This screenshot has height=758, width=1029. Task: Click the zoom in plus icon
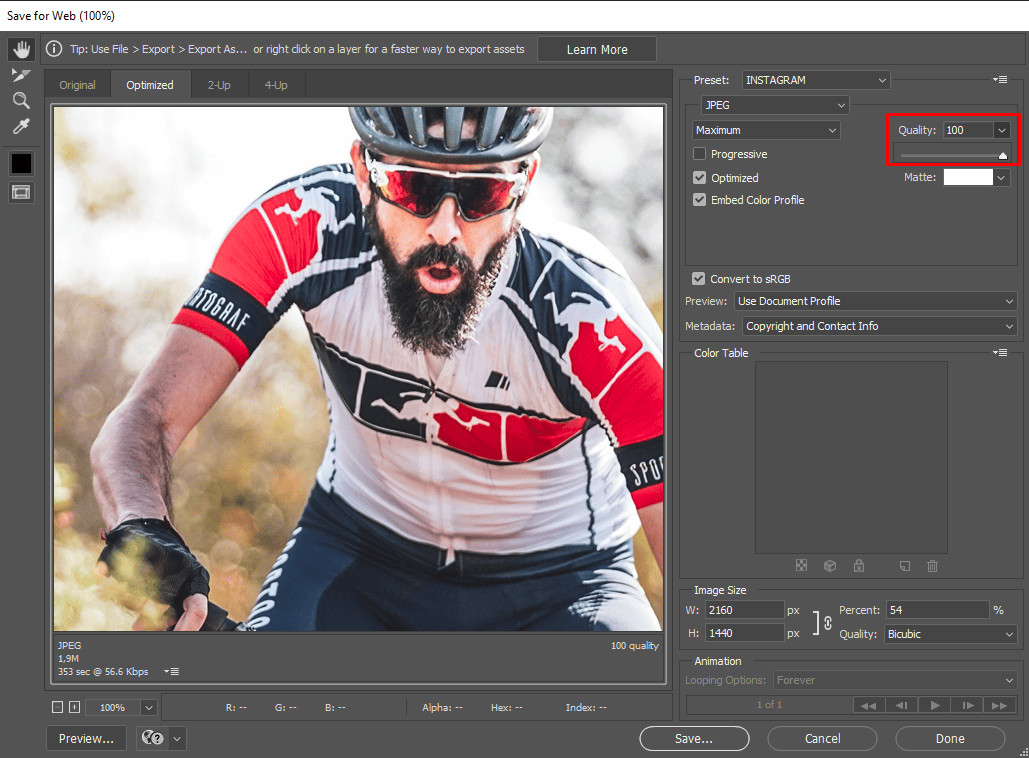pyautogui.click(x=74, y=708)
